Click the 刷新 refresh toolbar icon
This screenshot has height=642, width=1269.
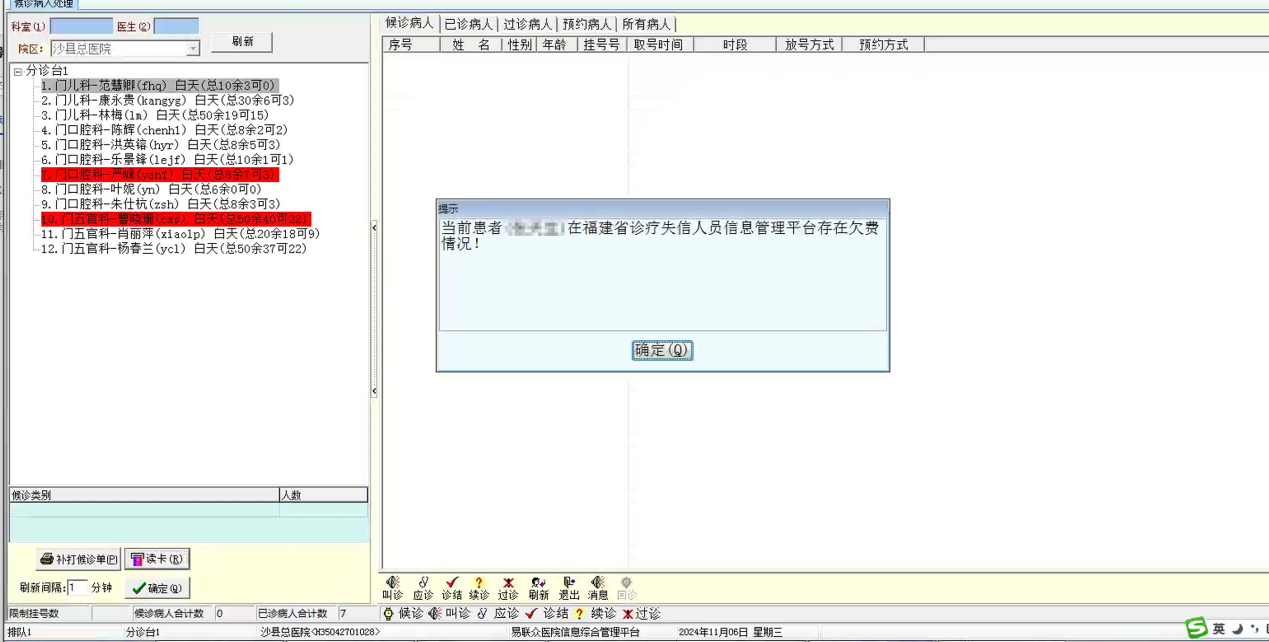coord(538,587)
